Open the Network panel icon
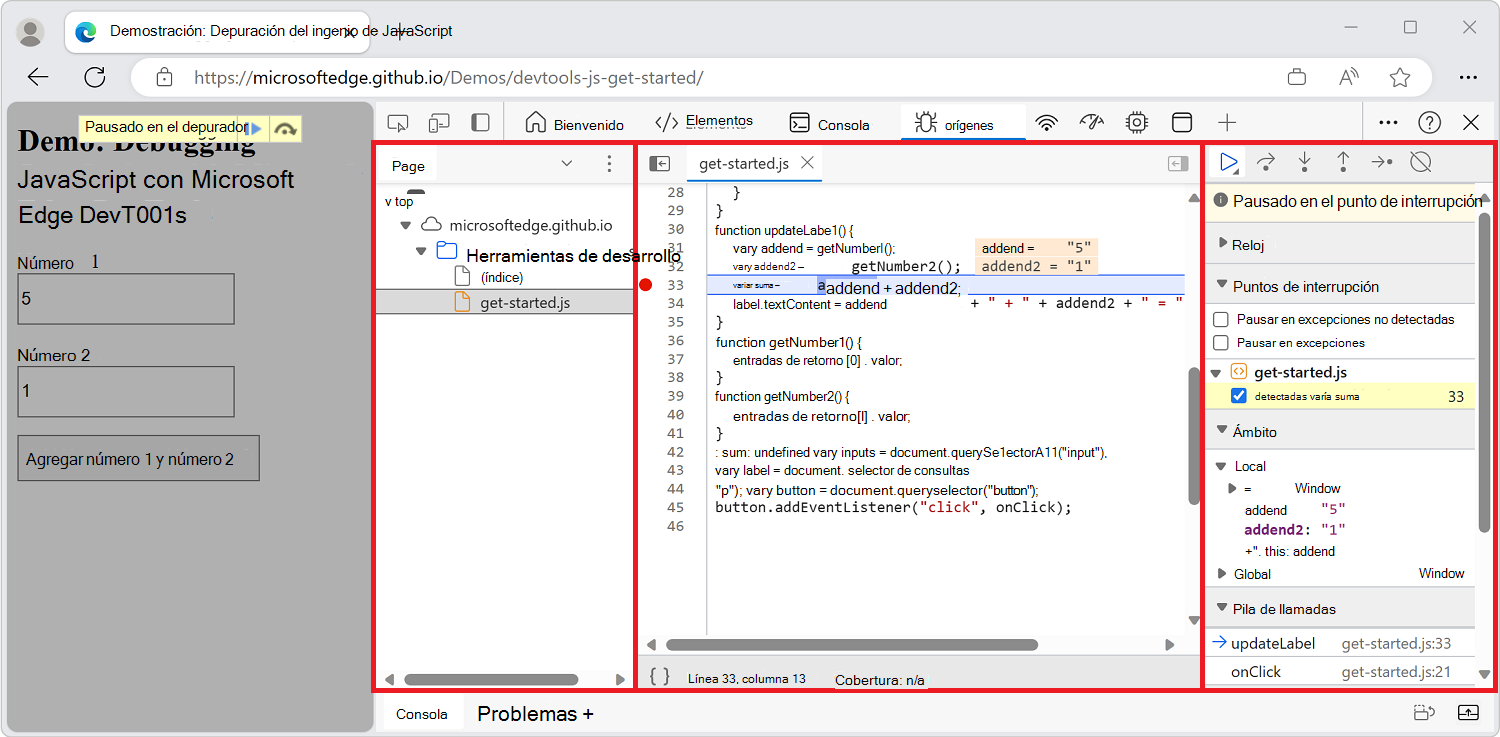 (1046, 121)
